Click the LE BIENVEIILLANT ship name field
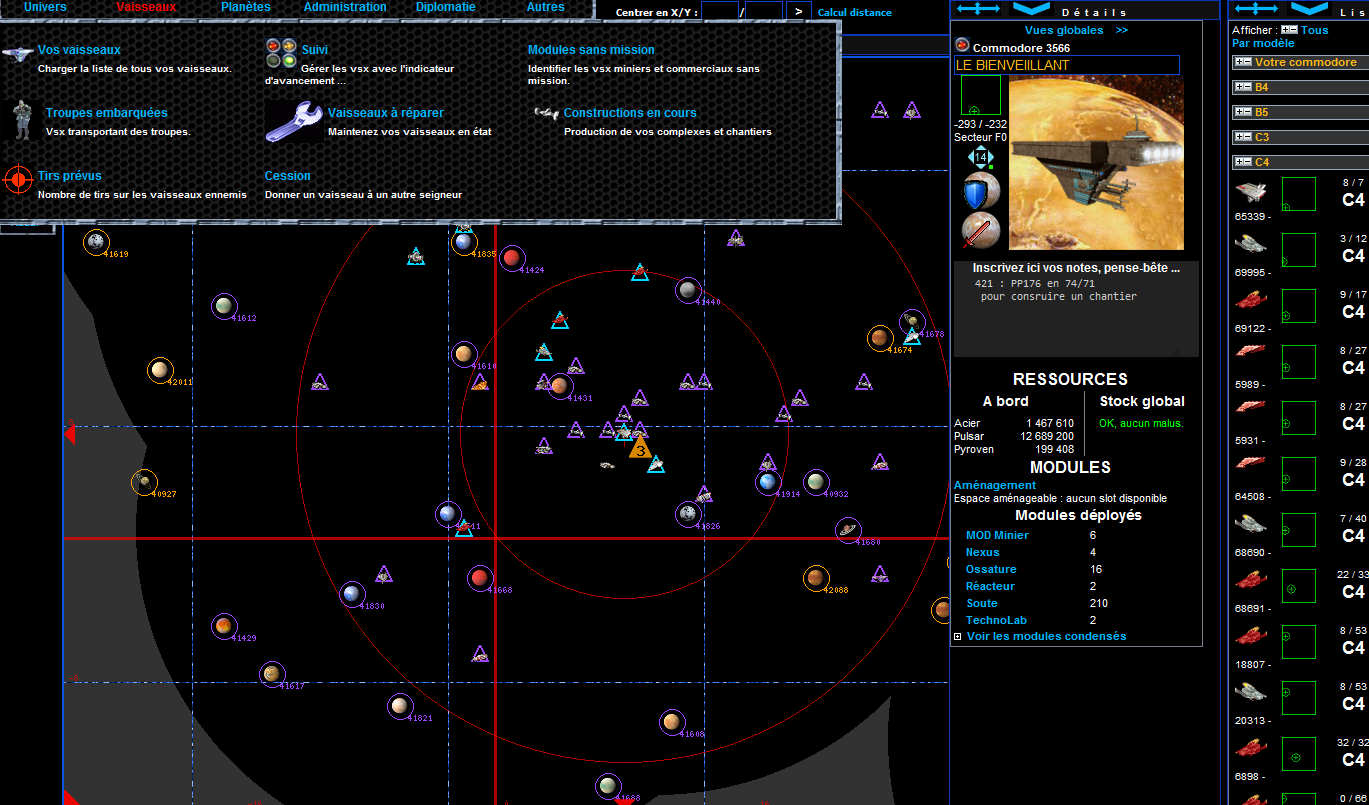The width and height of the screenshot is (1369, 805). (1066, 65)
